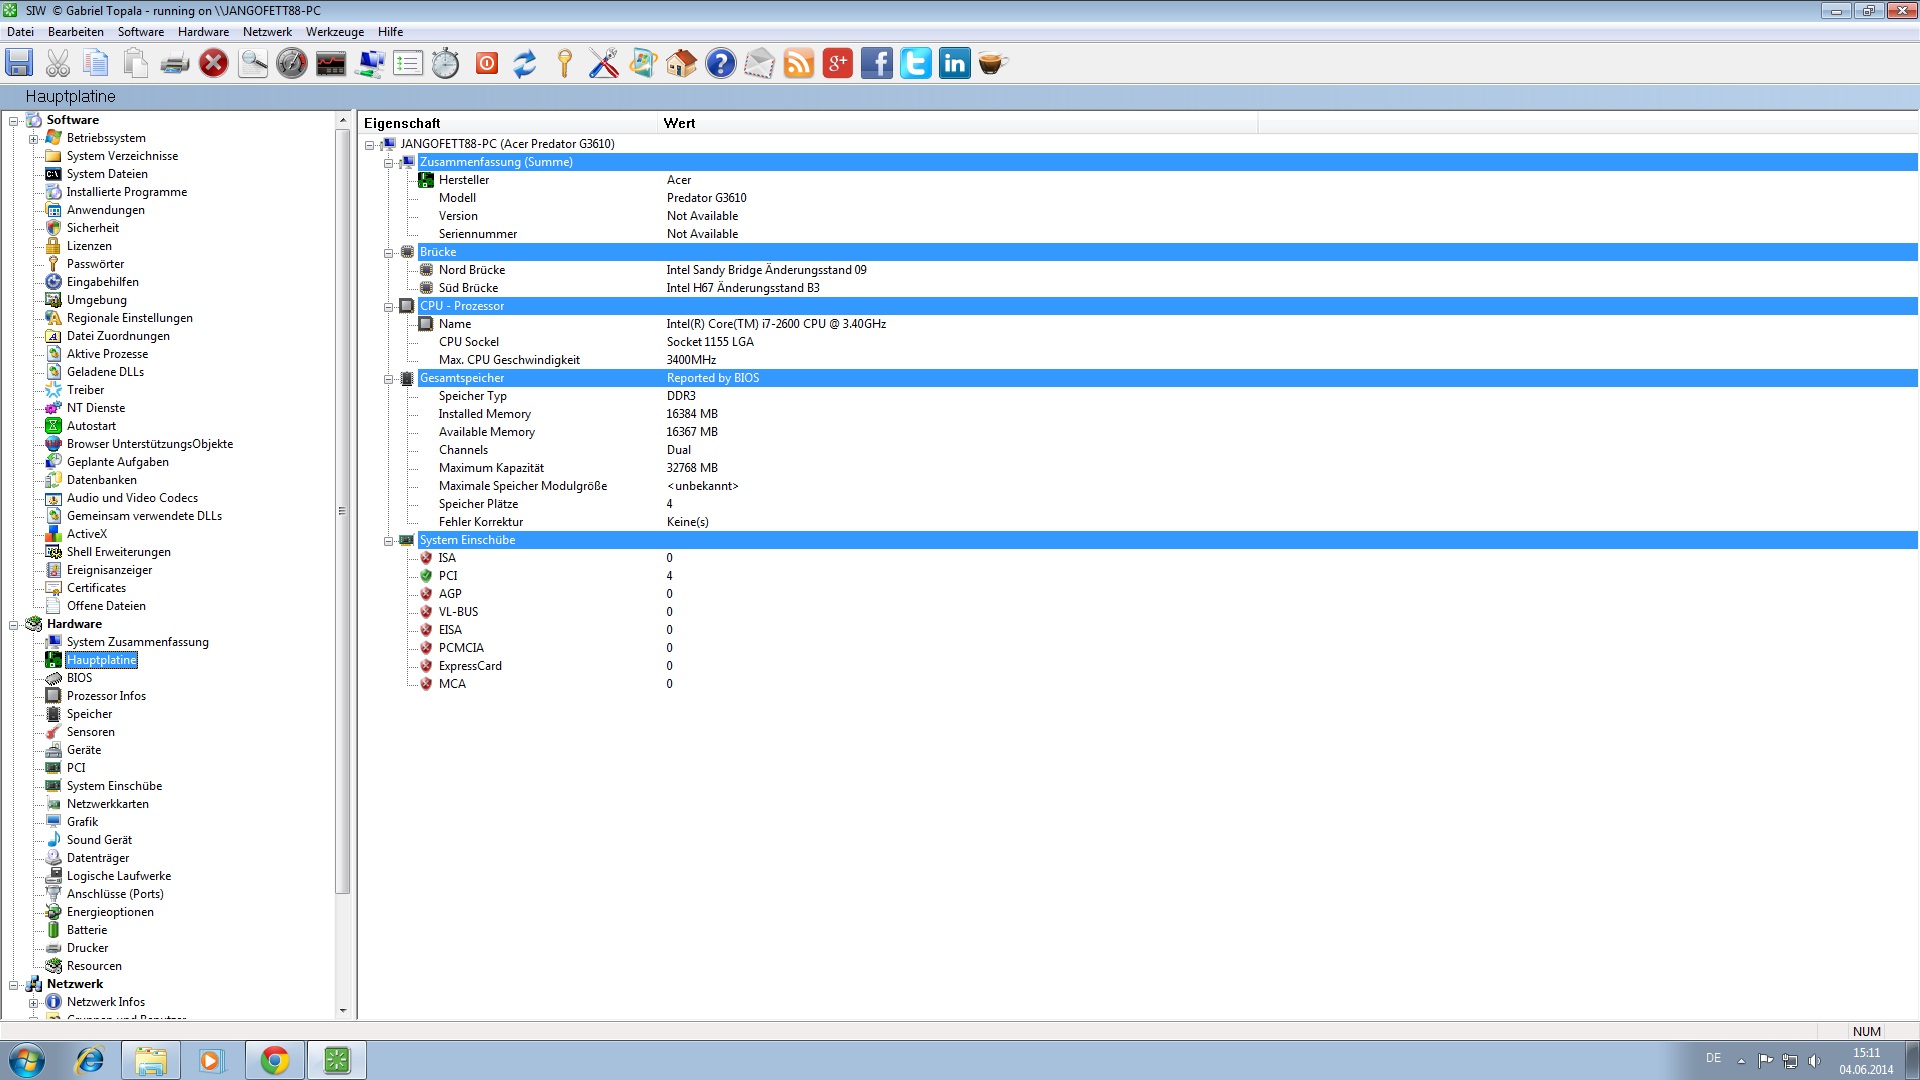
Task: Collapse the Gesamtspeicher section
Action: coord(389,379)
